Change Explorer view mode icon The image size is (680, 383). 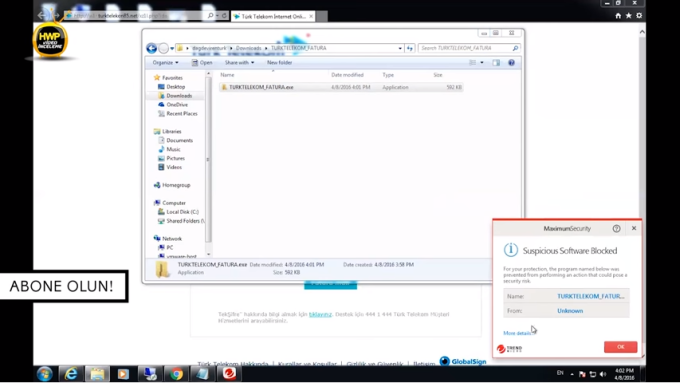coord(473,63)
